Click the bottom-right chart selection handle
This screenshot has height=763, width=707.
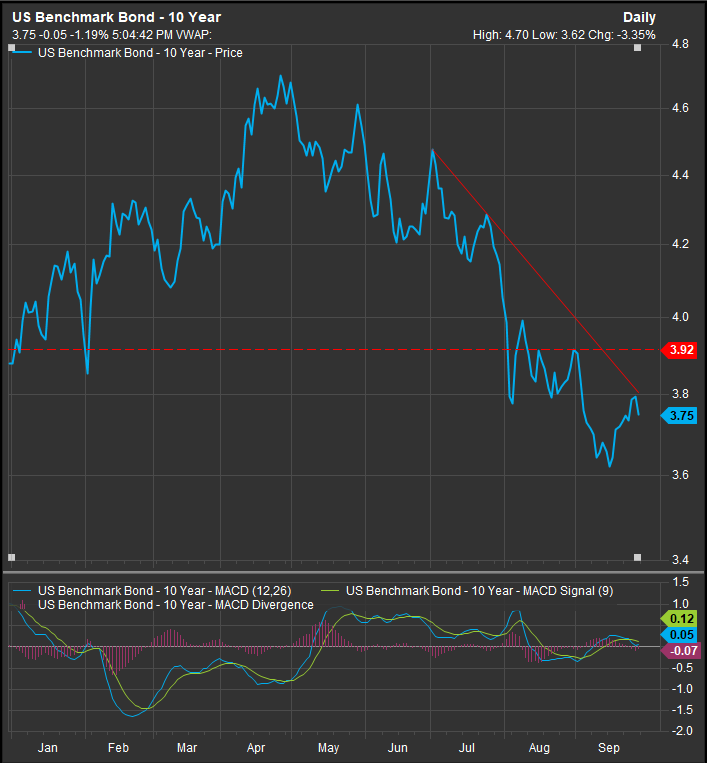(x=637, y=557)
